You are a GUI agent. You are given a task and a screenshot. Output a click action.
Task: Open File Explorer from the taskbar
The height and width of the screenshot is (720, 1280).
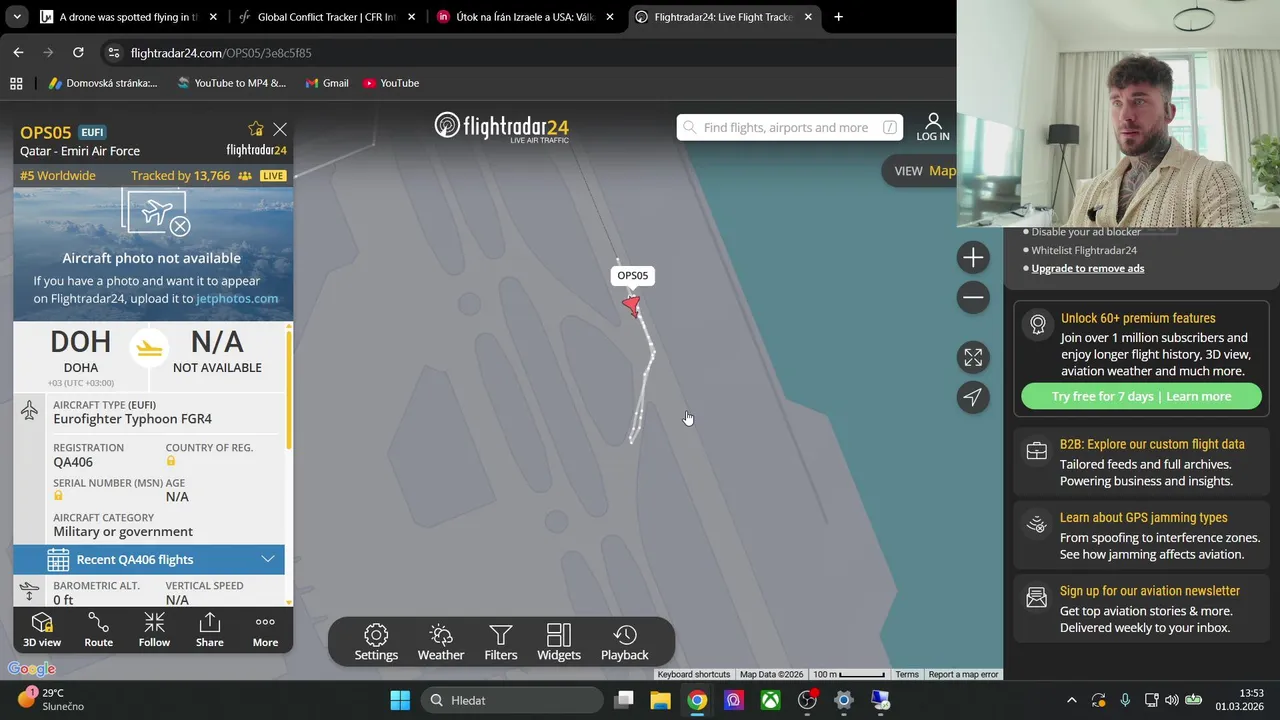(x=660, y=700)
